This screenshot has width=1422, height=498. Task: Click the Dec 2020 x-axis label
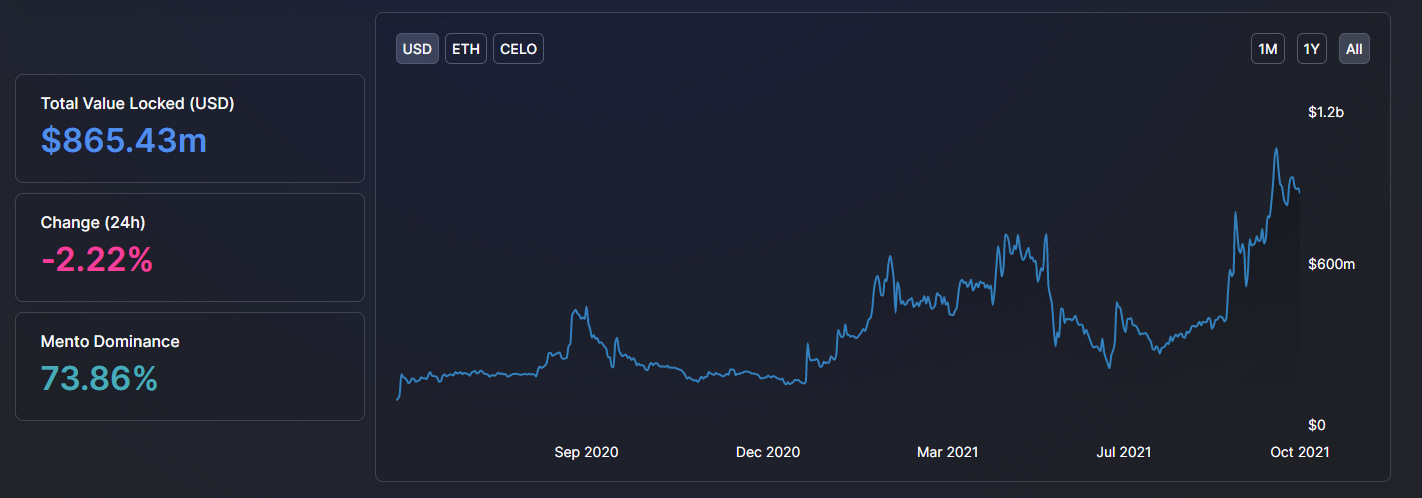click(x=768, y=452)
